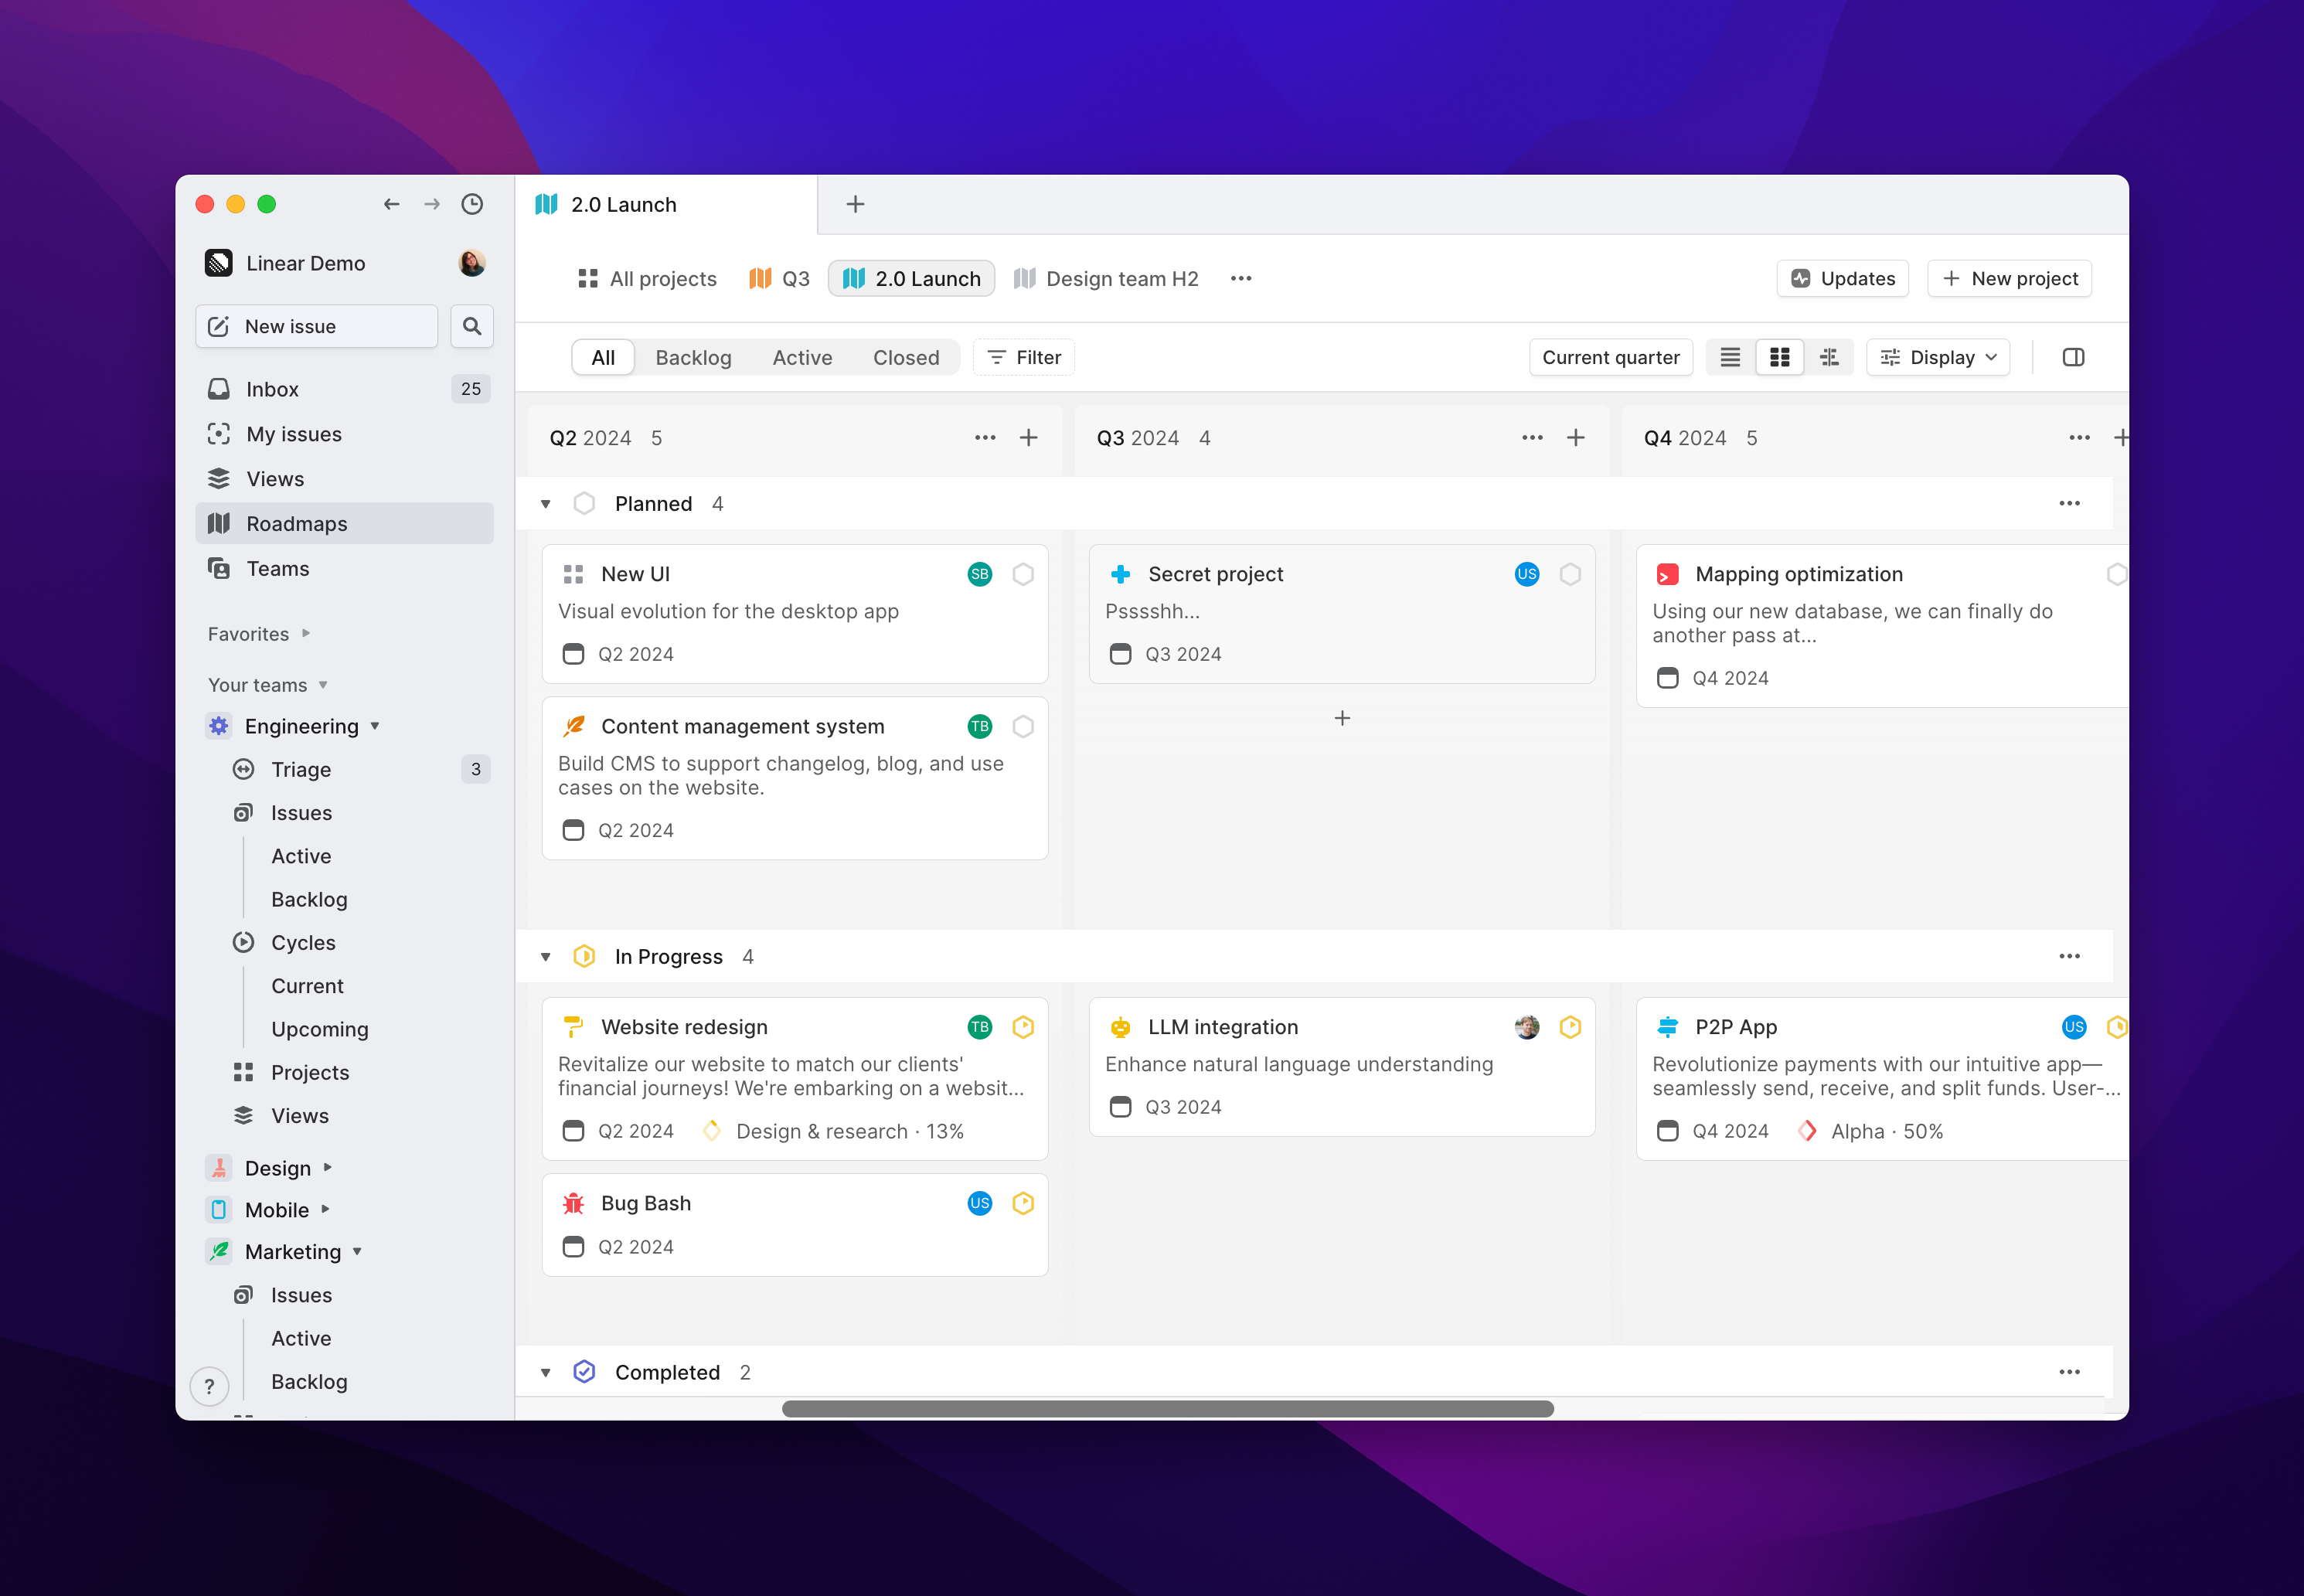Screen dimensions: 2304x1596
Task: Add a project to the Q2 2024 column
Action: tap(1028, 438)
